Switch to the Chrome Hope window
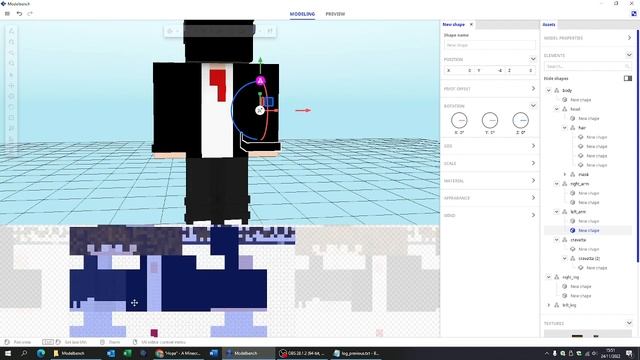Screen dimensions: 640x360 pyautogui.click(x=179, y=353)
